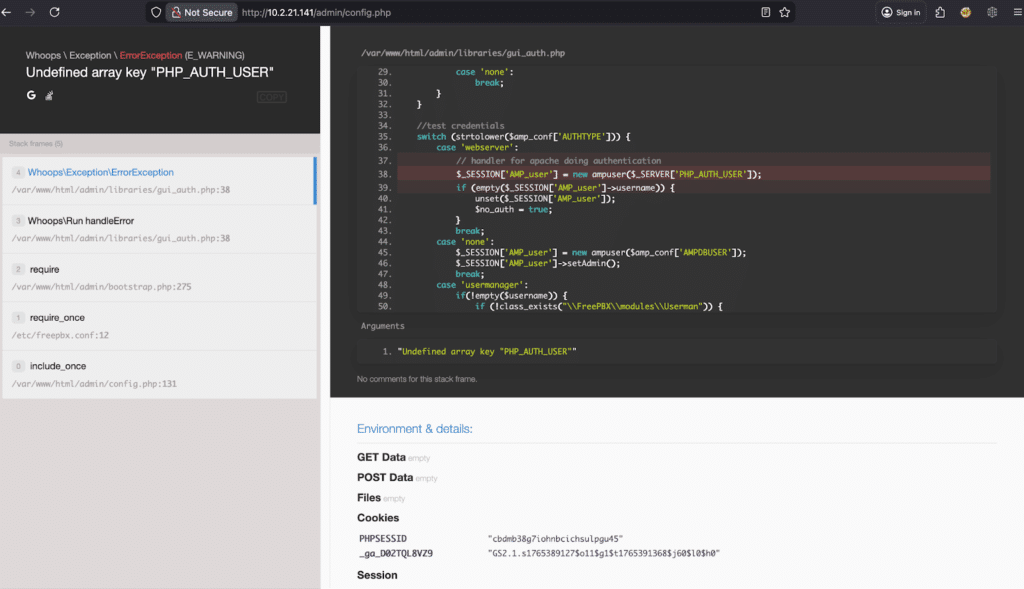Toggle reader view in address bar
This screenshot has height=589, width=1024.
pos(765,12)
